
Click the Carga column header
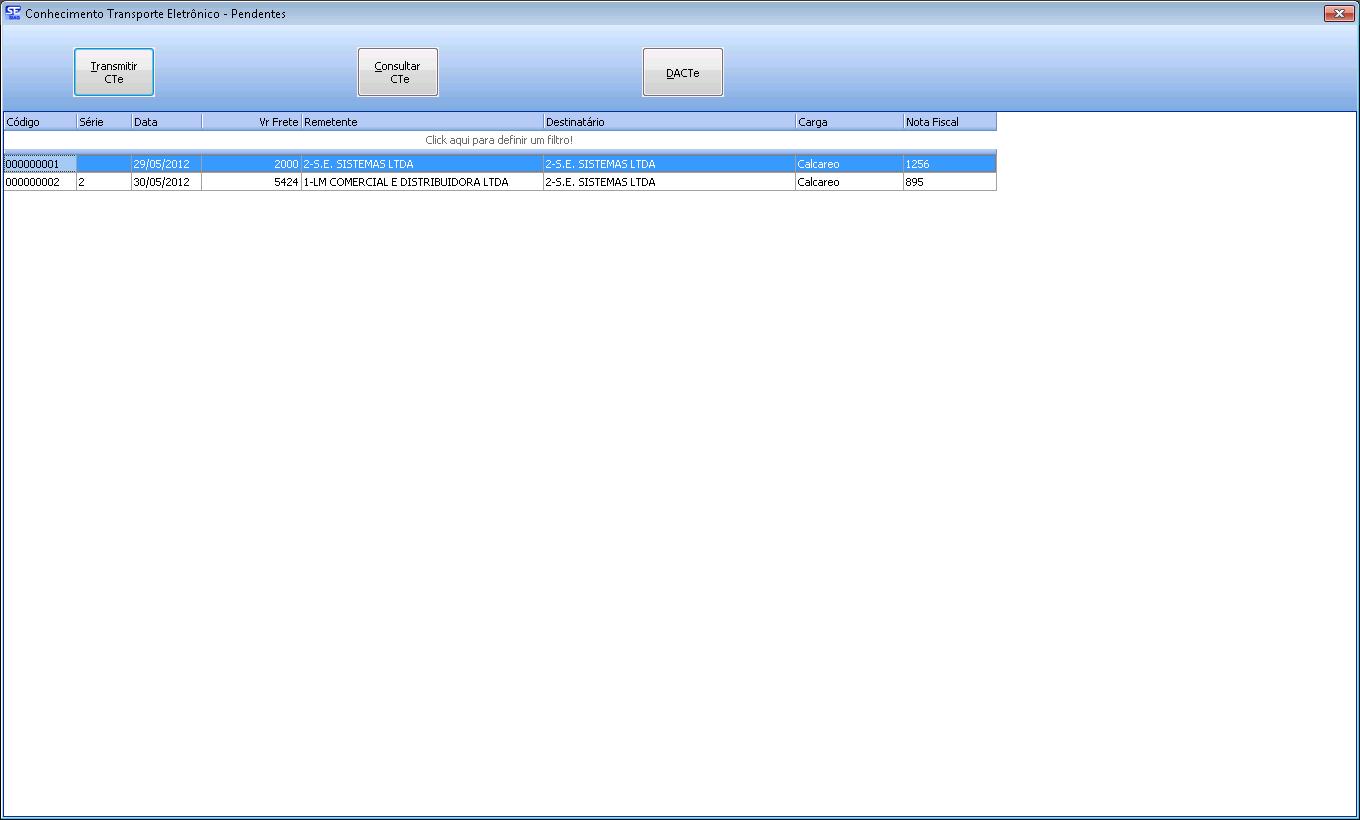click(x=849, y=122)
